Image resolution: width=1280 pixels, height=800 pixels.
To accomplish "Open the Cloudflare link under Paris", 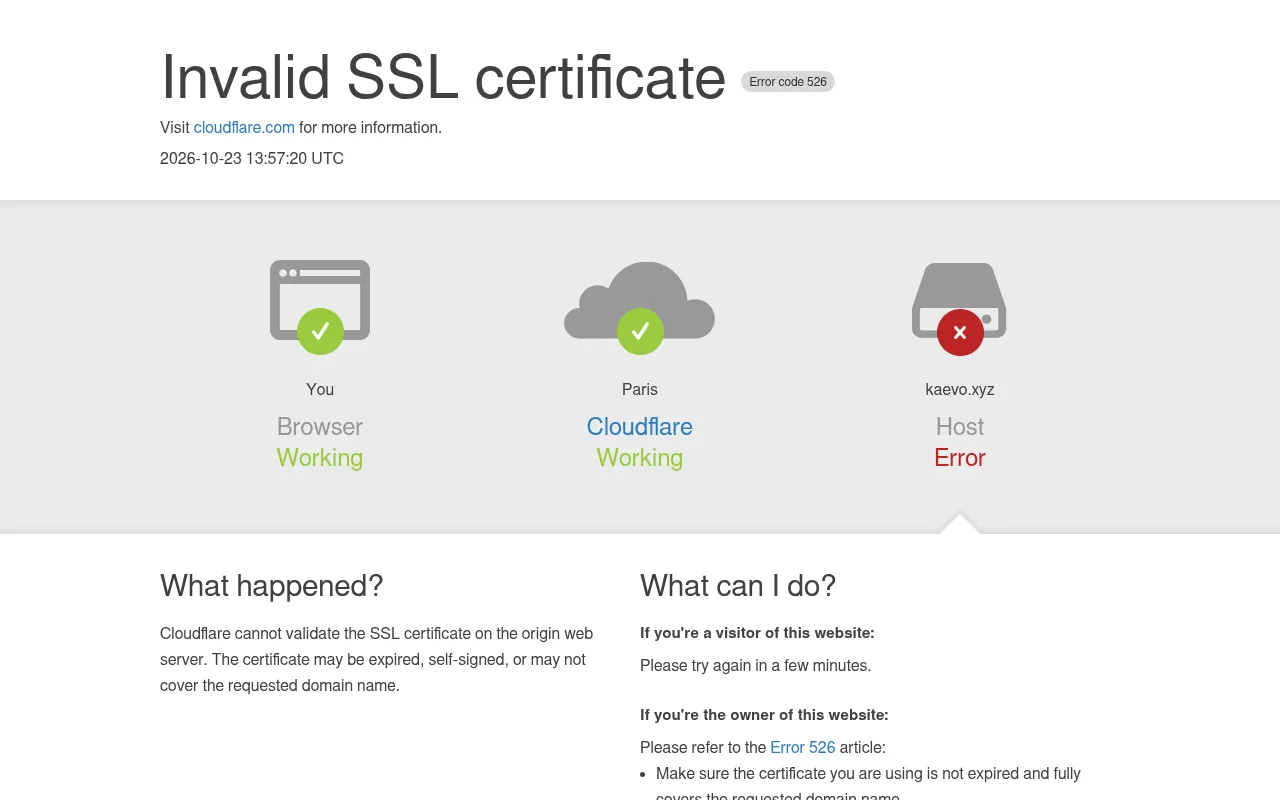I will pyautogui.click(x=640, y=427).
